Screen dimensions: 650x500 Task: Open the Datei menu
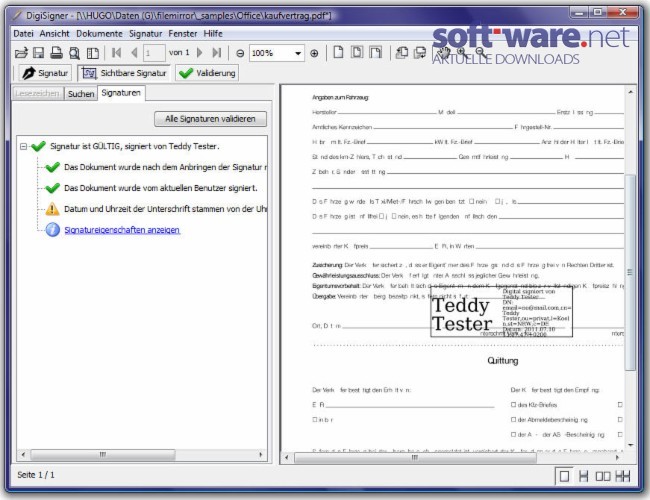point(23,34)
